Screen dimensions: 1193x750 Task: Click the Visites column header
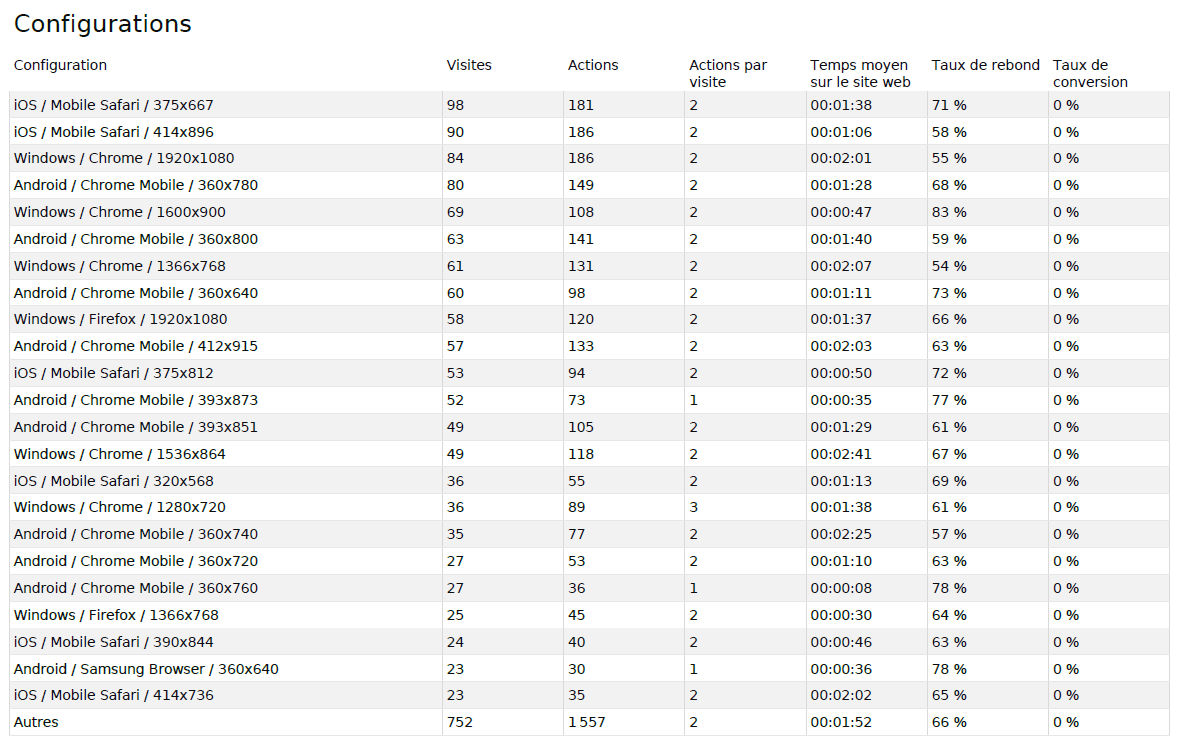pyautogui.click(x=469, y=65)
